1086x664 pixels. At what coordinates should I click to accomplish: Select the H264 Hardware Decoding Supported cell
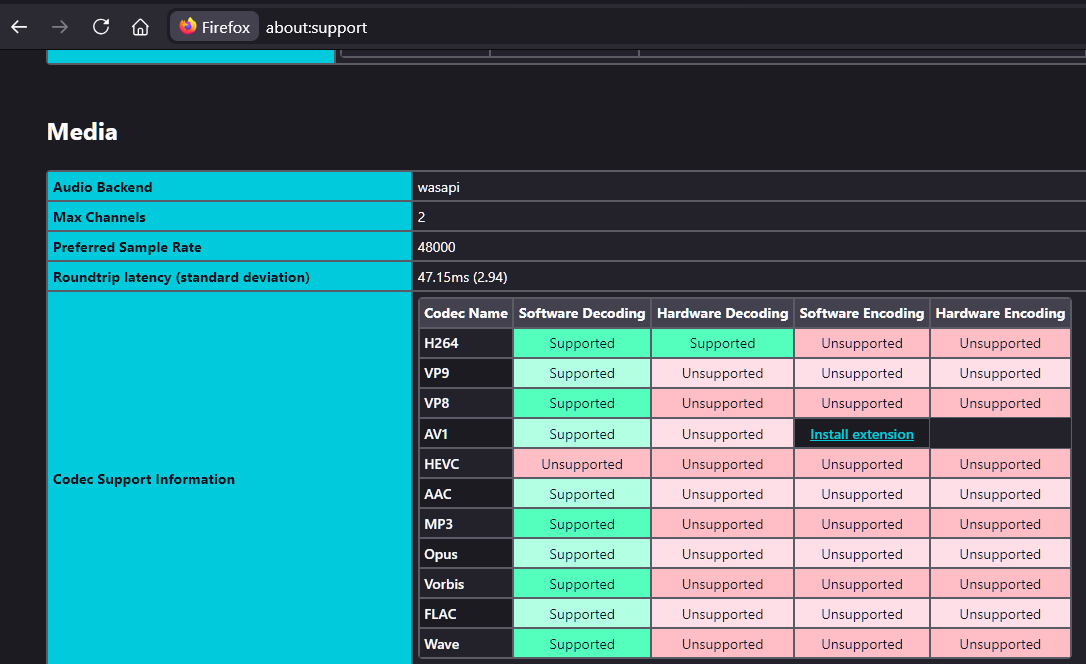[722, 343]
